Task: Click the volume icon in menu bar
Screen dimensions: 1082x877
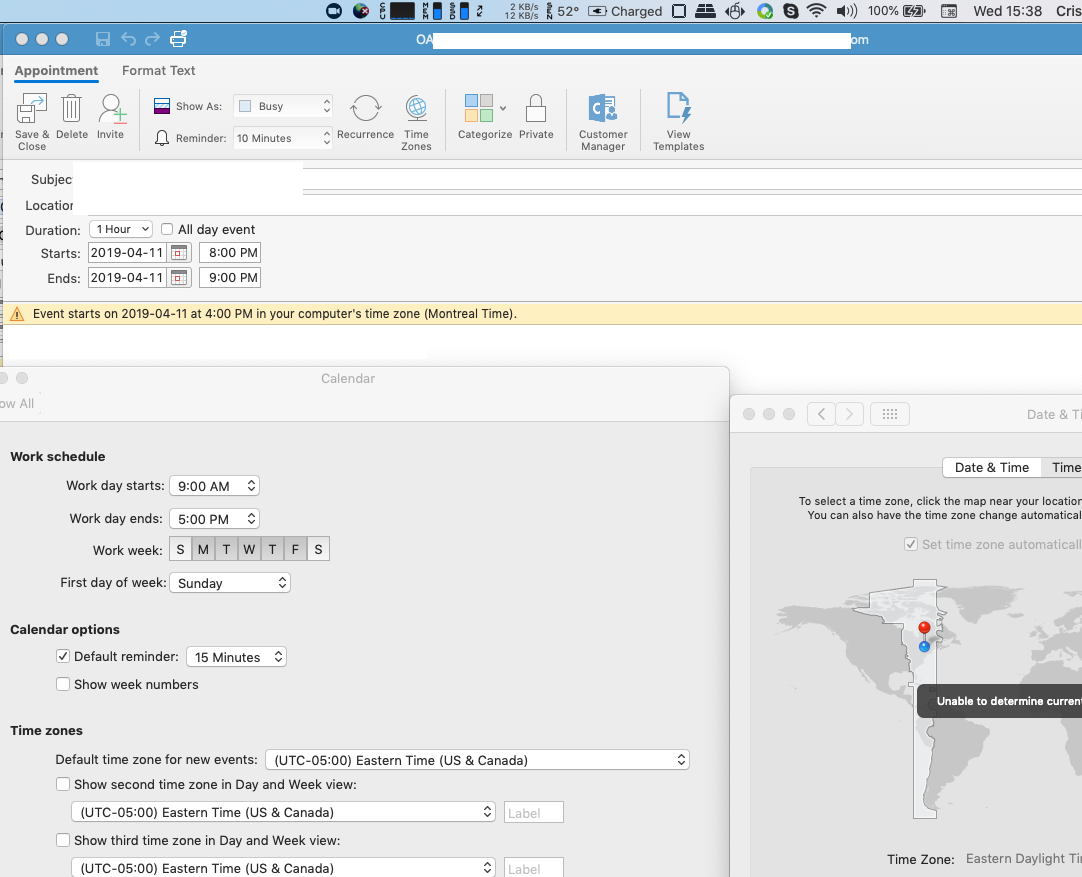Action: click(x=846, y=10)
